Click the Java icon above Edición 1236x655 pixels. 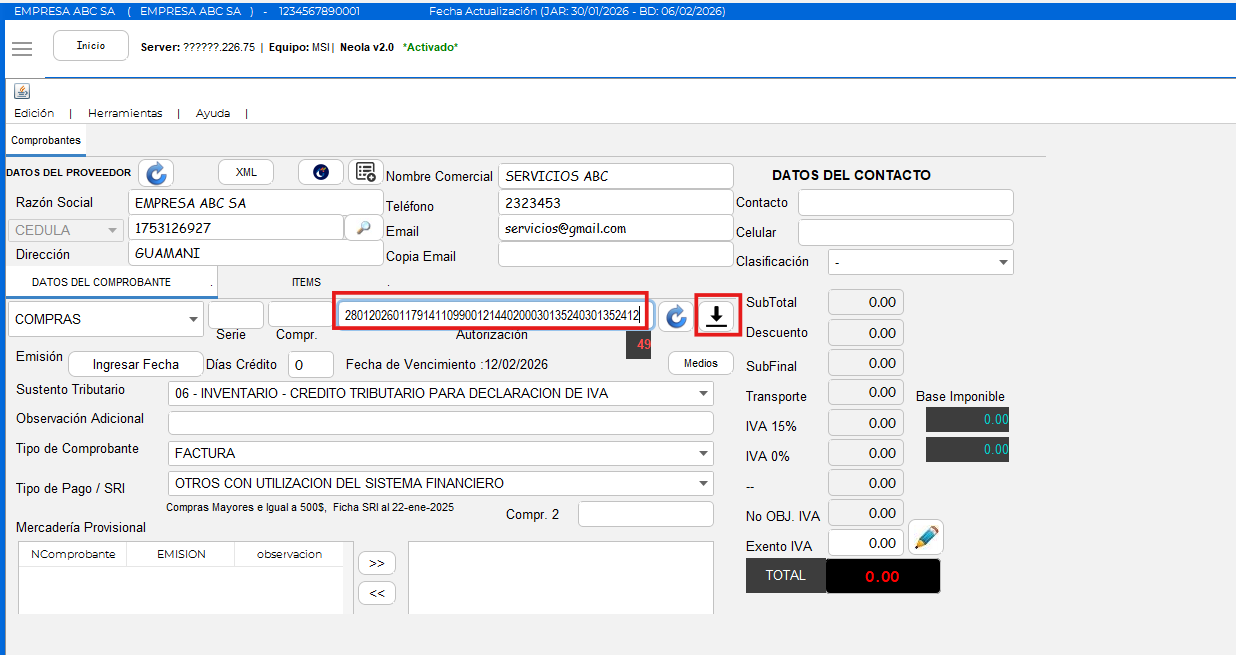coord(22,91)
